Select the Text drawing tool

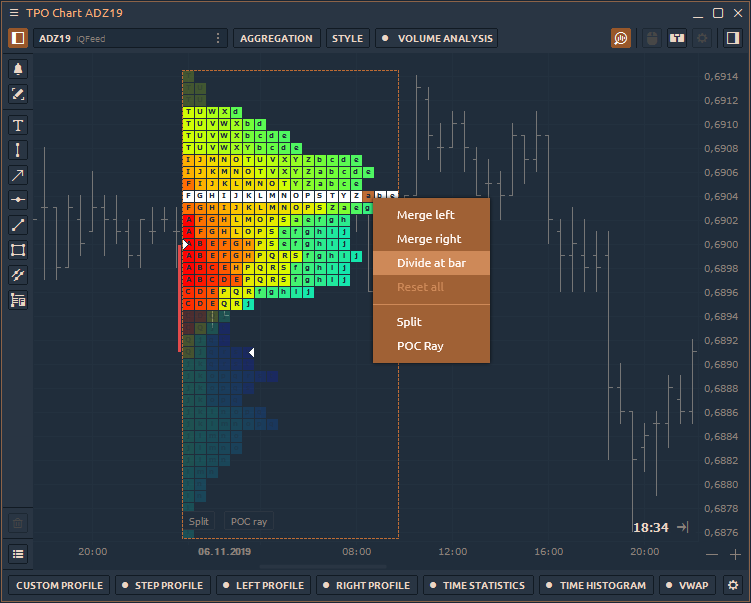point(18,125)
